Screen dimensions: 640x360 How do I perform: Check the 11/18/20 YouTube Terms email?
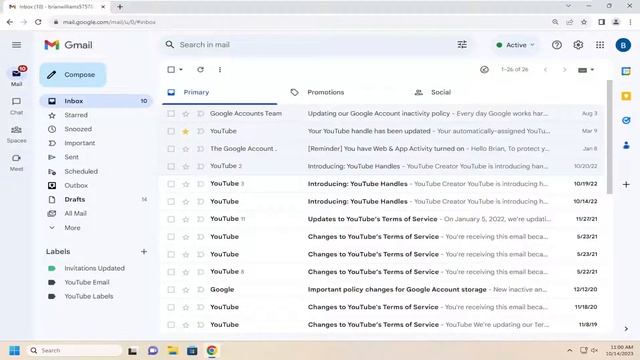pos(171,307)
